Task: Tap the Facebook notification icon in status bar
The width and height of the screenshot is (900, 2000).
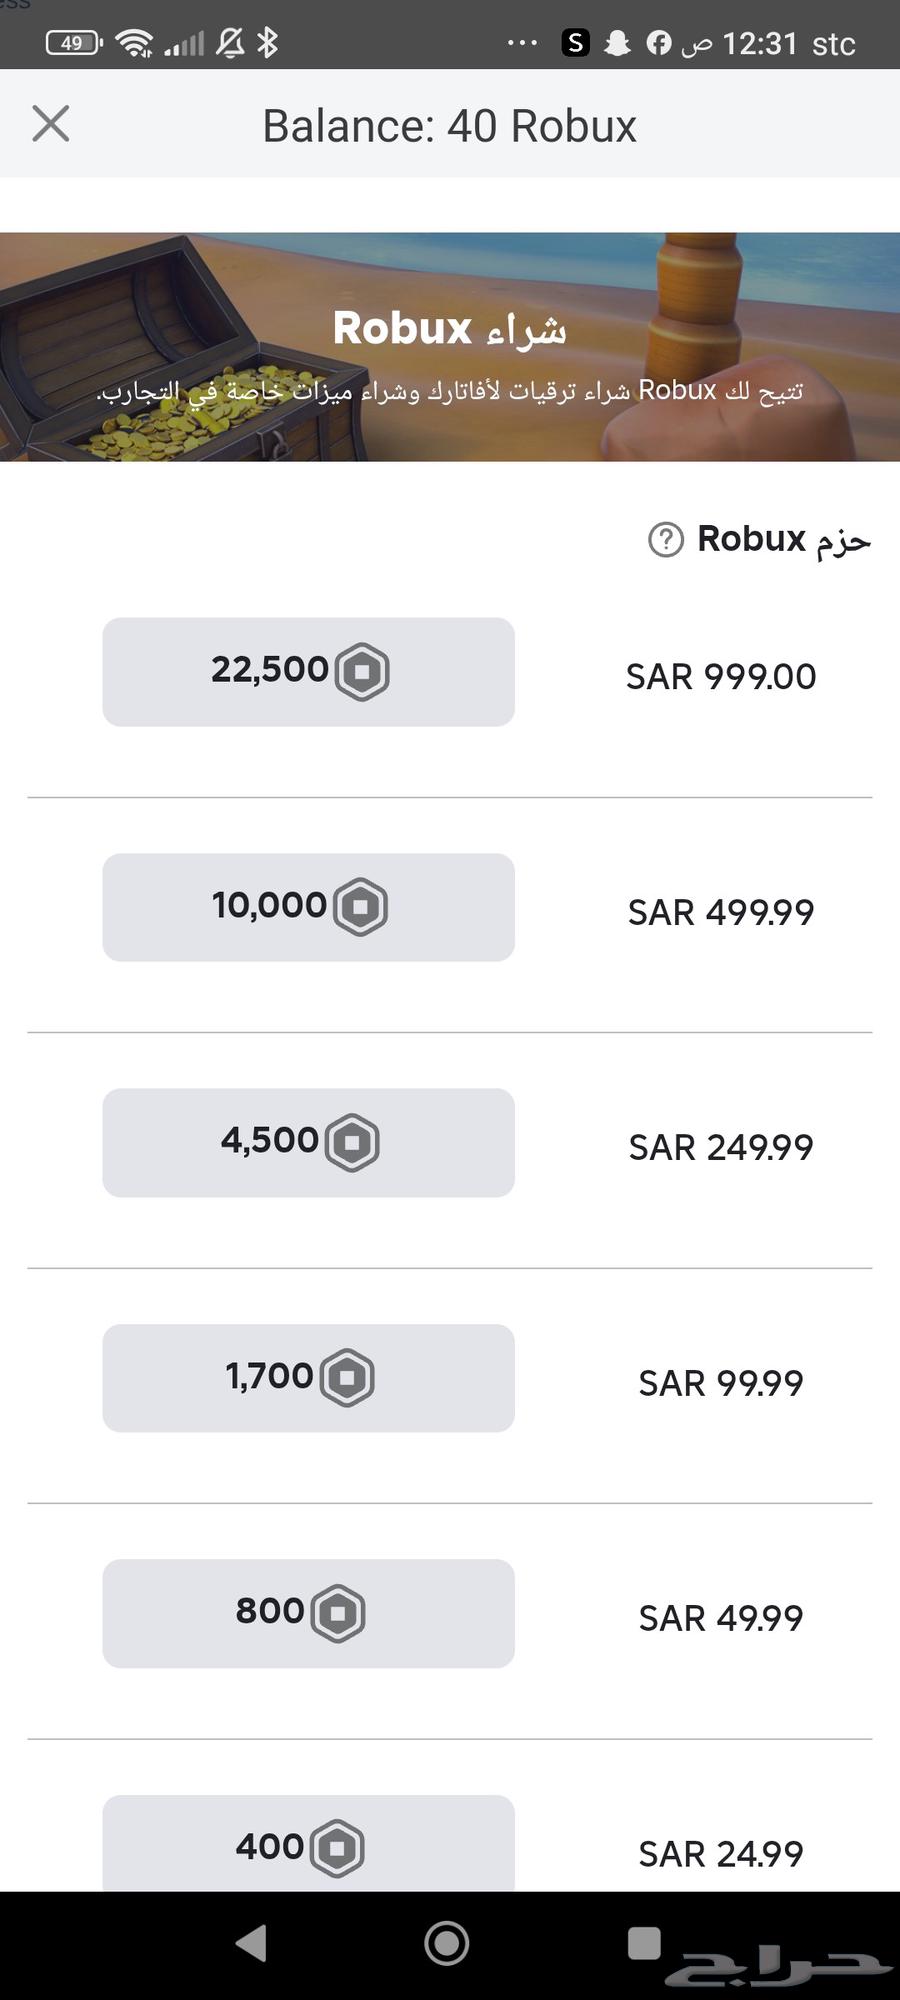Action: pyautogui.click(x=658, y=43)
